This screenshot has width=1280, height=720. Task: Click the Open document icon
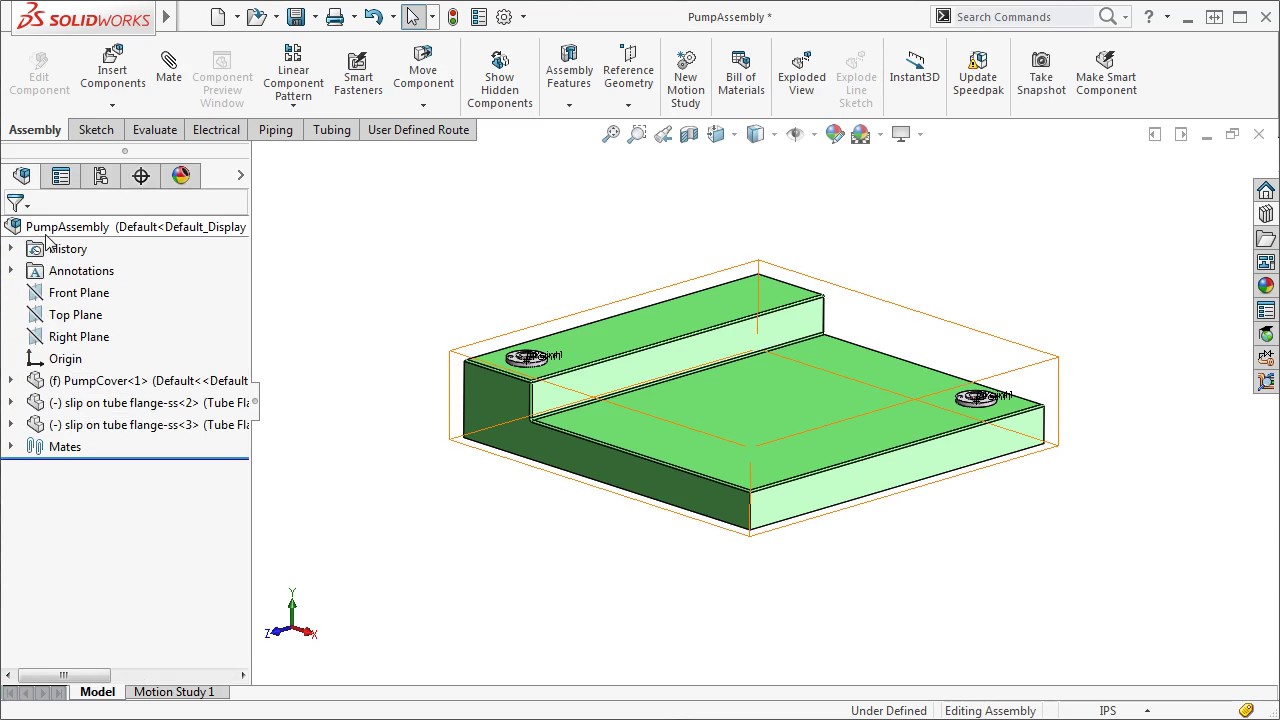pos(256,16)
